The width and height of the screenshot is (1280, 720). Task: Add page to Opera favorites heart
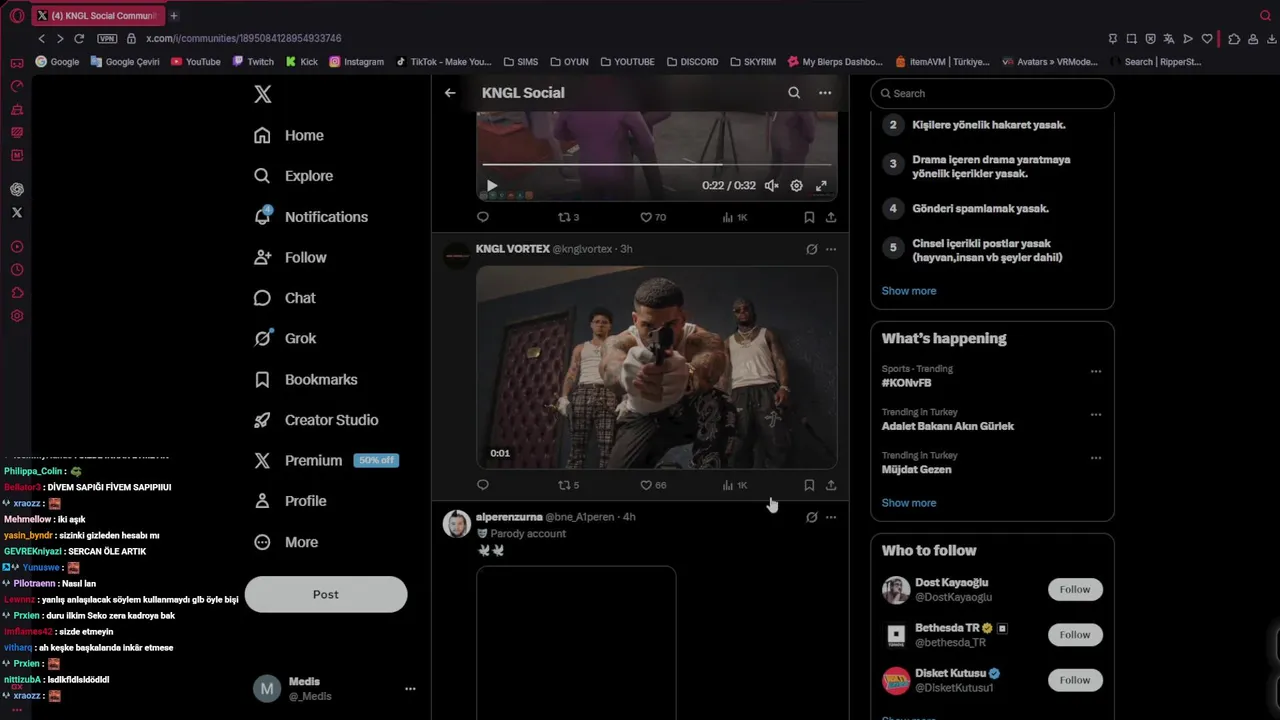coord(1207,38)
